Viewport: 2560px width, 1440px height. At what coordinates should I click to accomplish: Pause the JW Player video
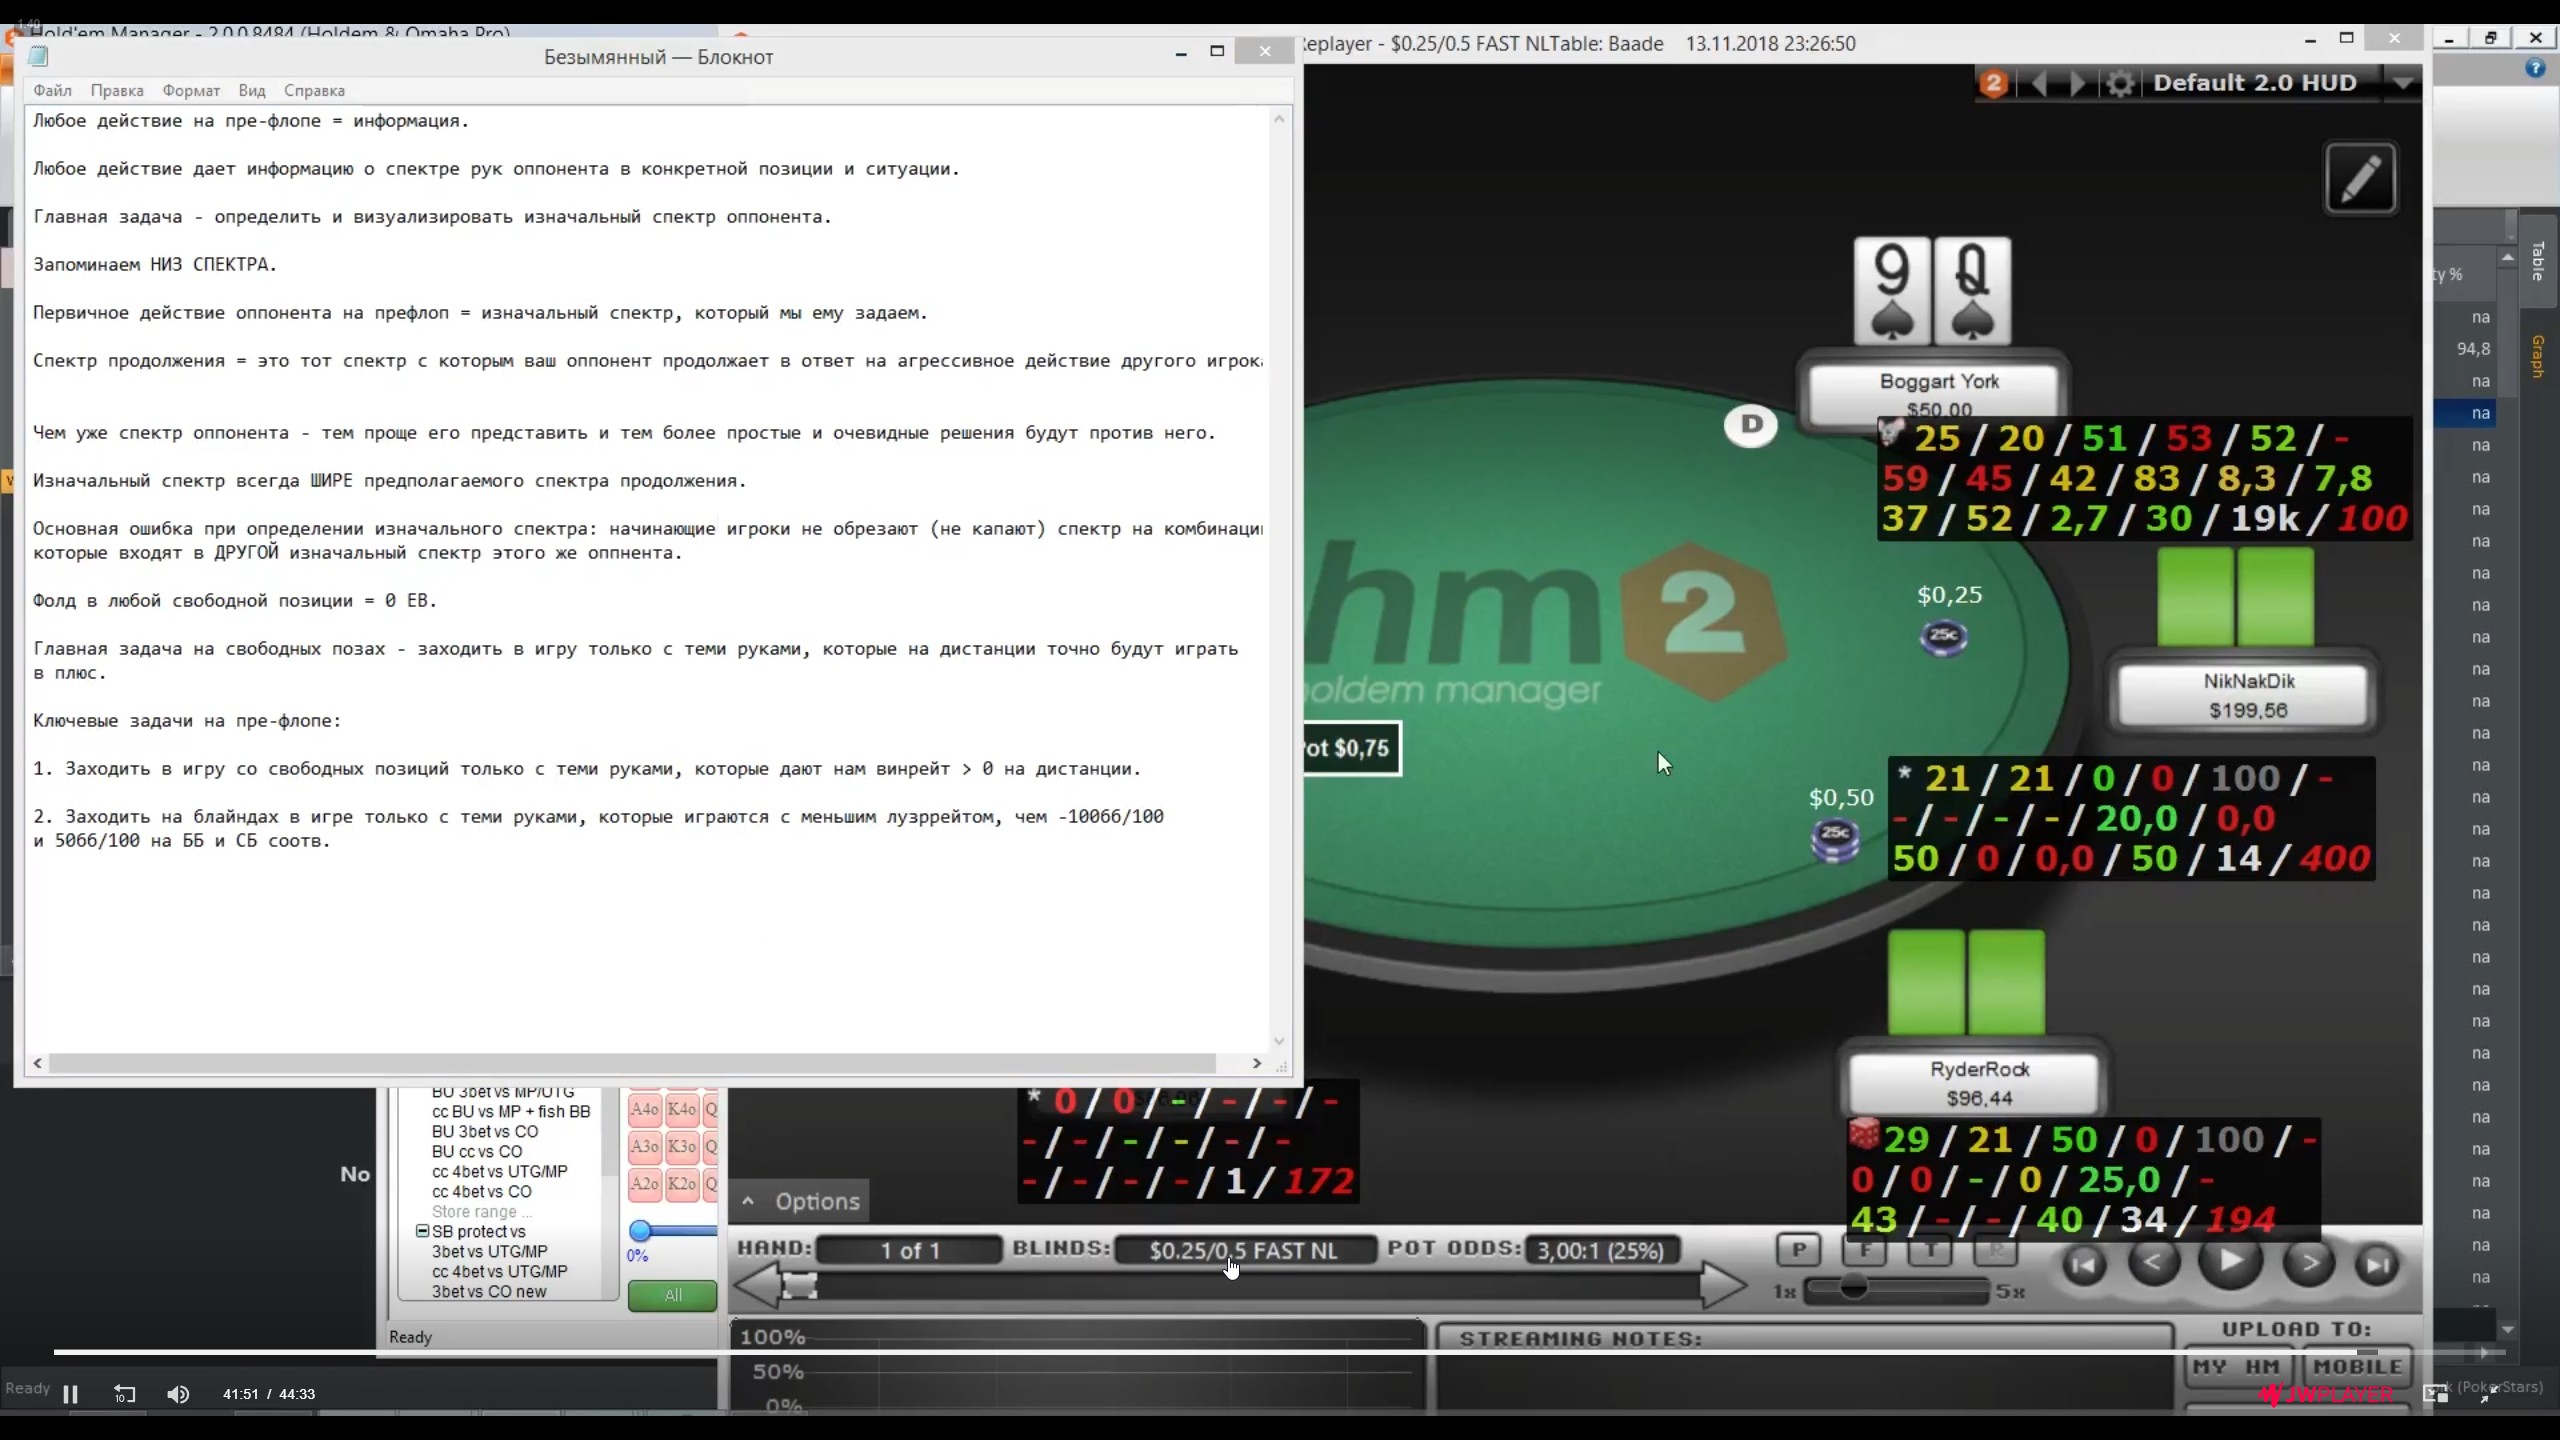tap(70, 1394)
